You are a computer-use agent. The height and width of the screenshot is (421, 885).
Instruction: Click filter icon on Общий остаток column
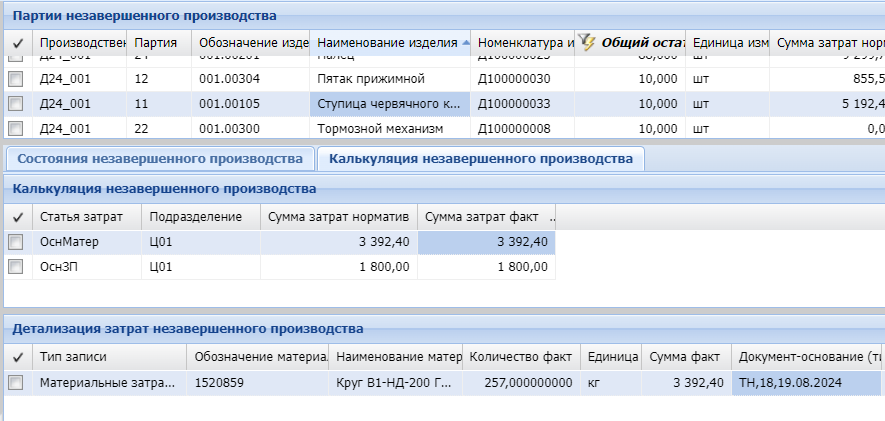(587, 43)
